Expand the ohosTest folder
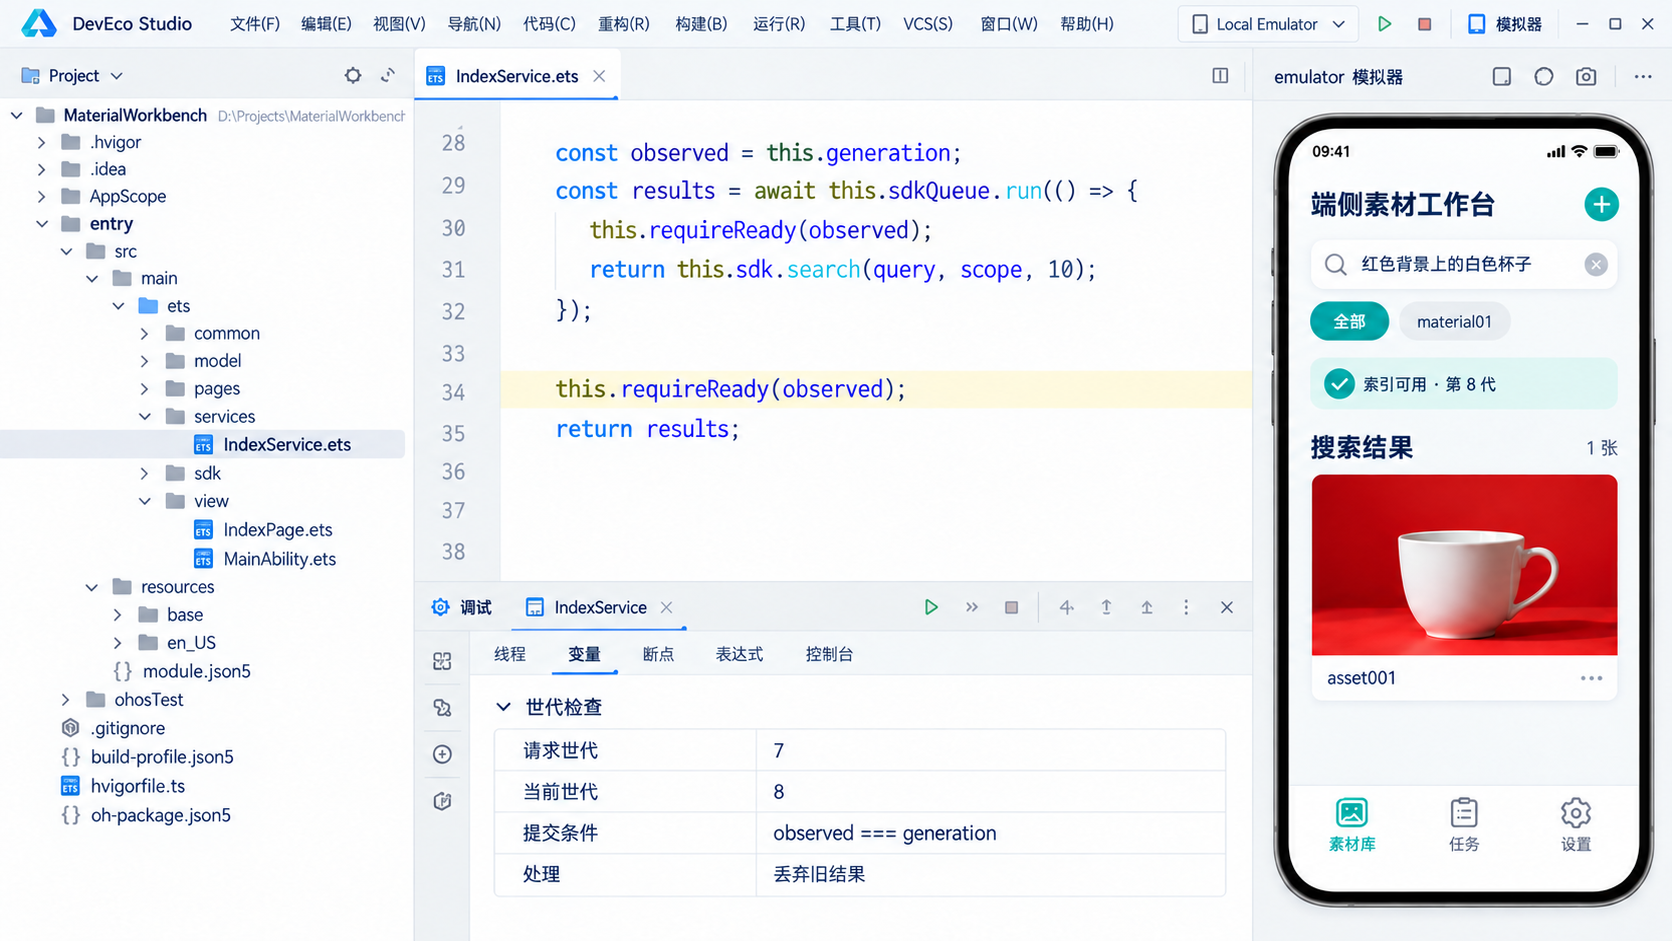Screen dimensions: 1672x941 click(66, 699)
